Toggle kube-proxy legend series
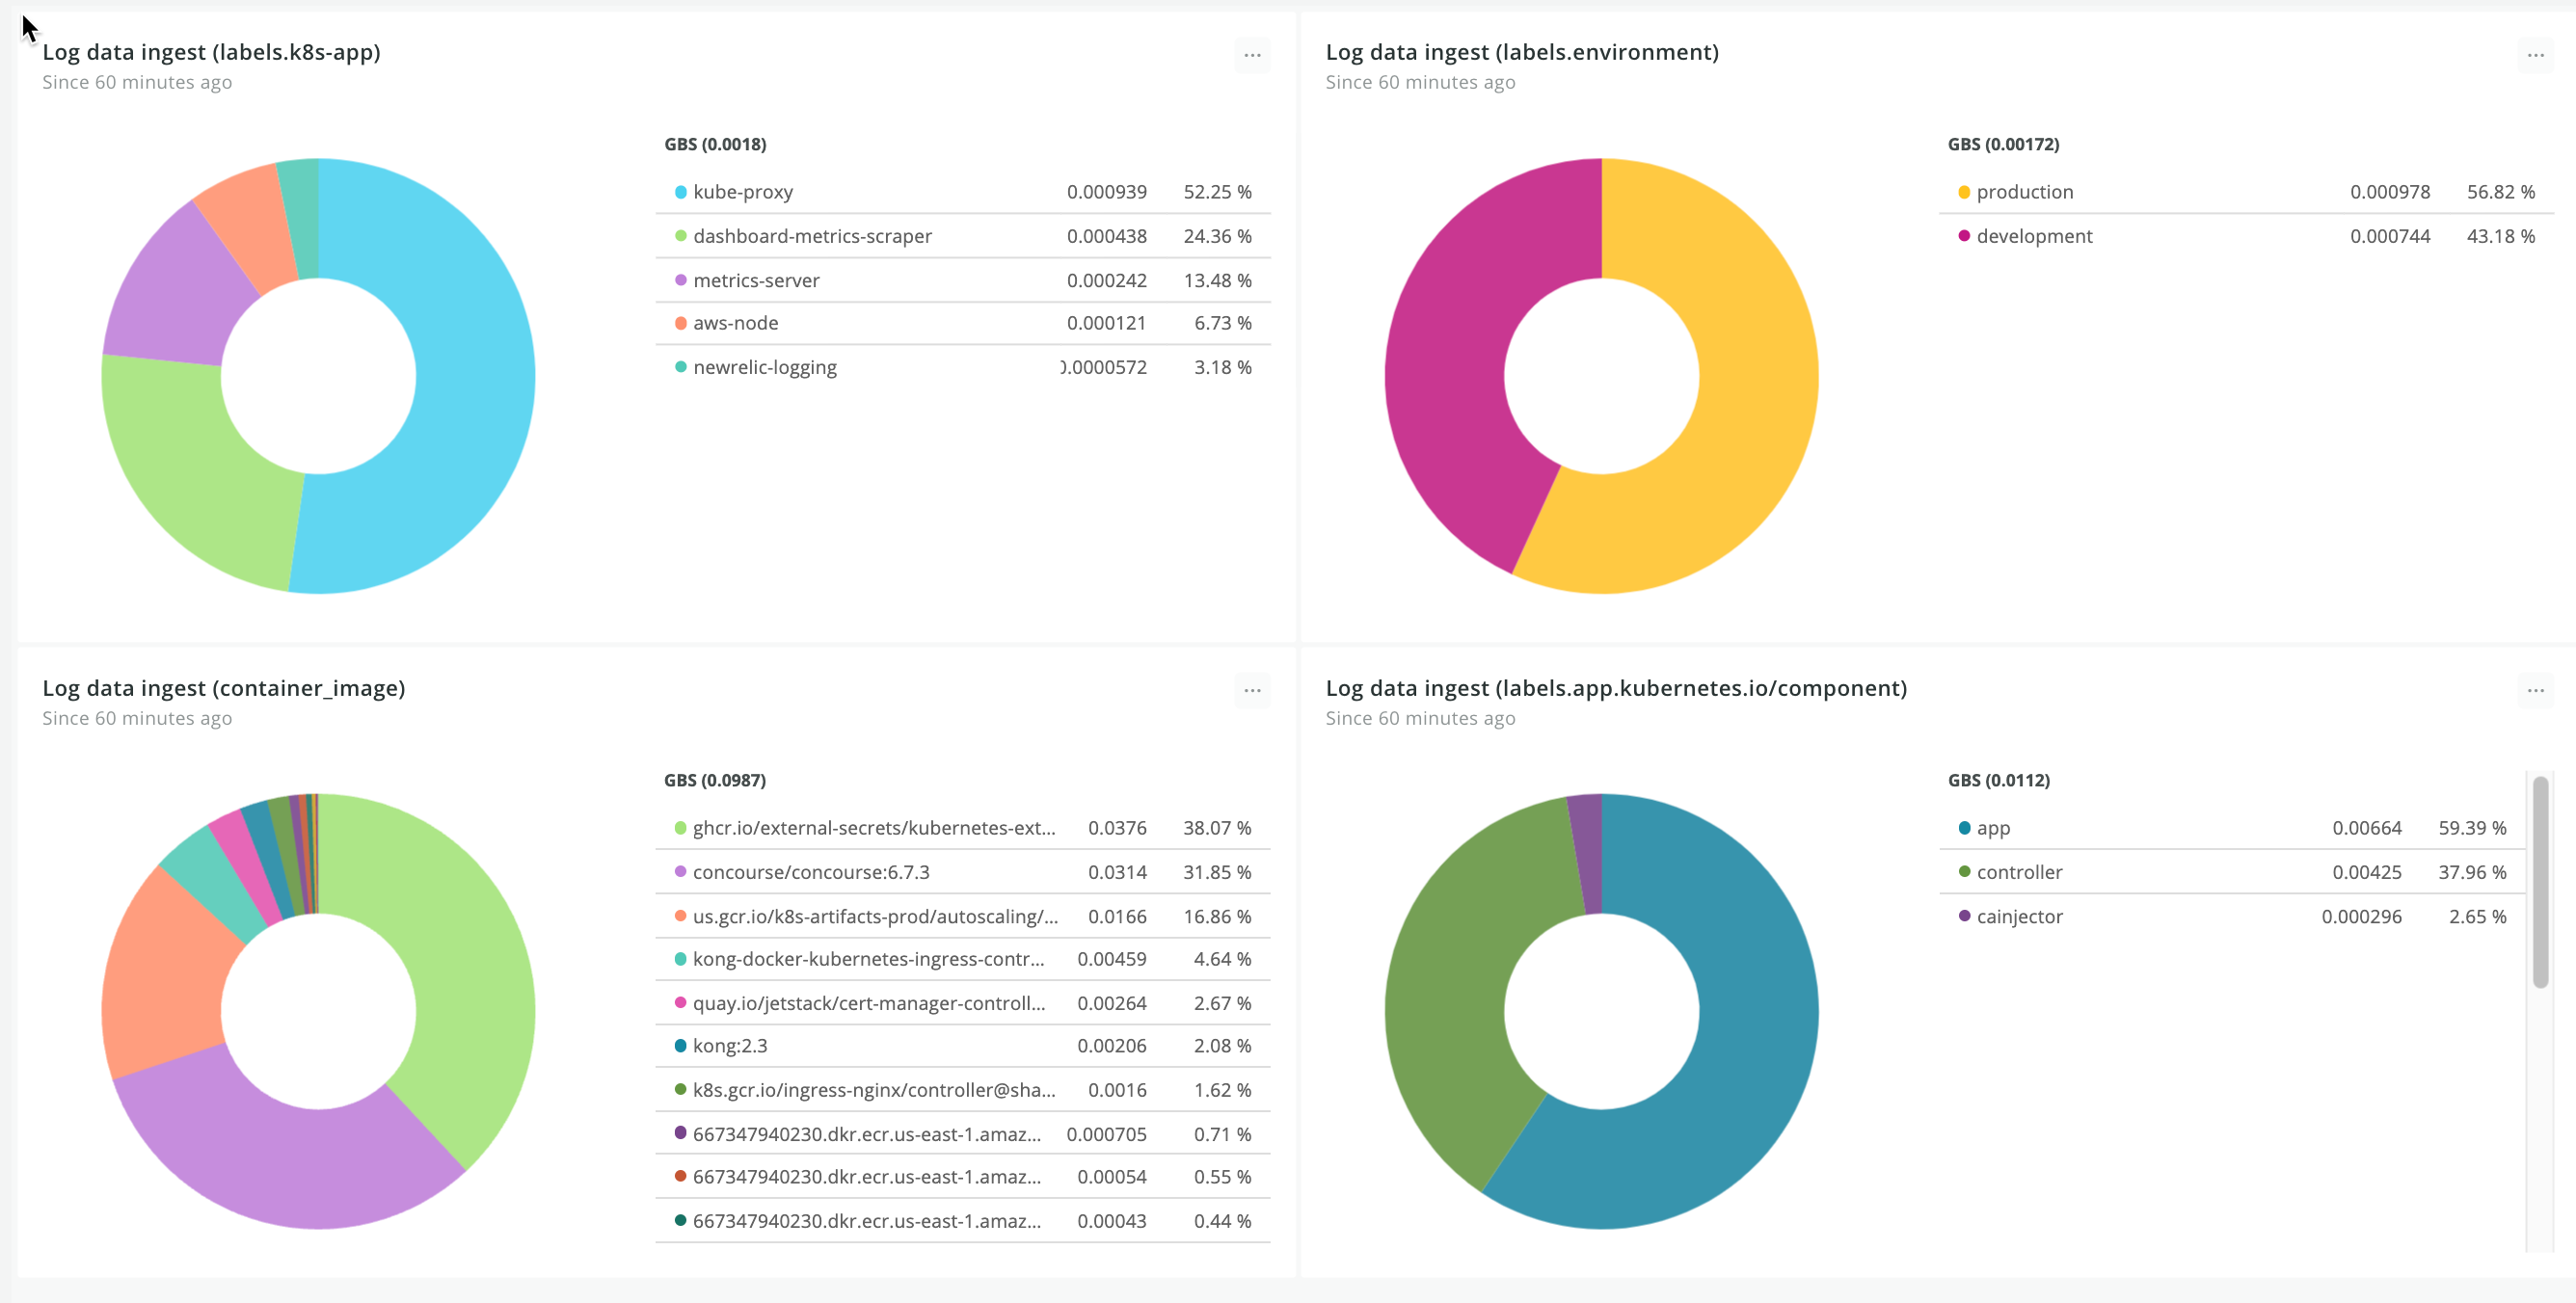The width and height of the screenshot is (2576, 1303). coord(742,192)
